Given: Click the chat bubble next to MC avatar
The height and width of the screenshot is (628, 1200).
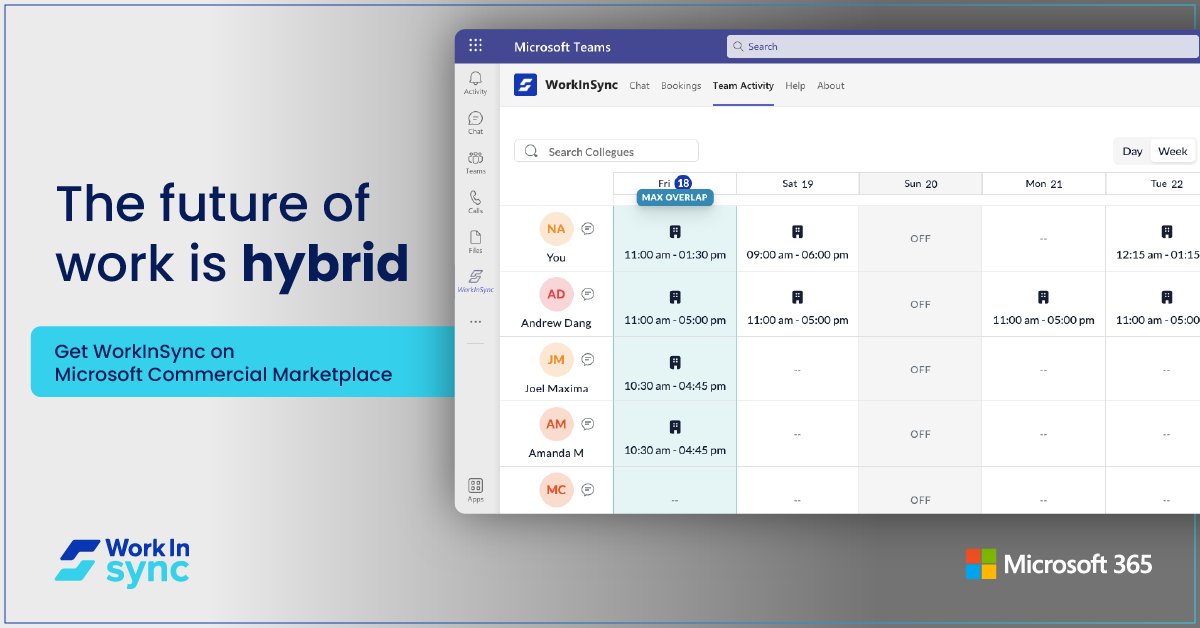Looking at the screenshot, I should click(x=588, y=489).
